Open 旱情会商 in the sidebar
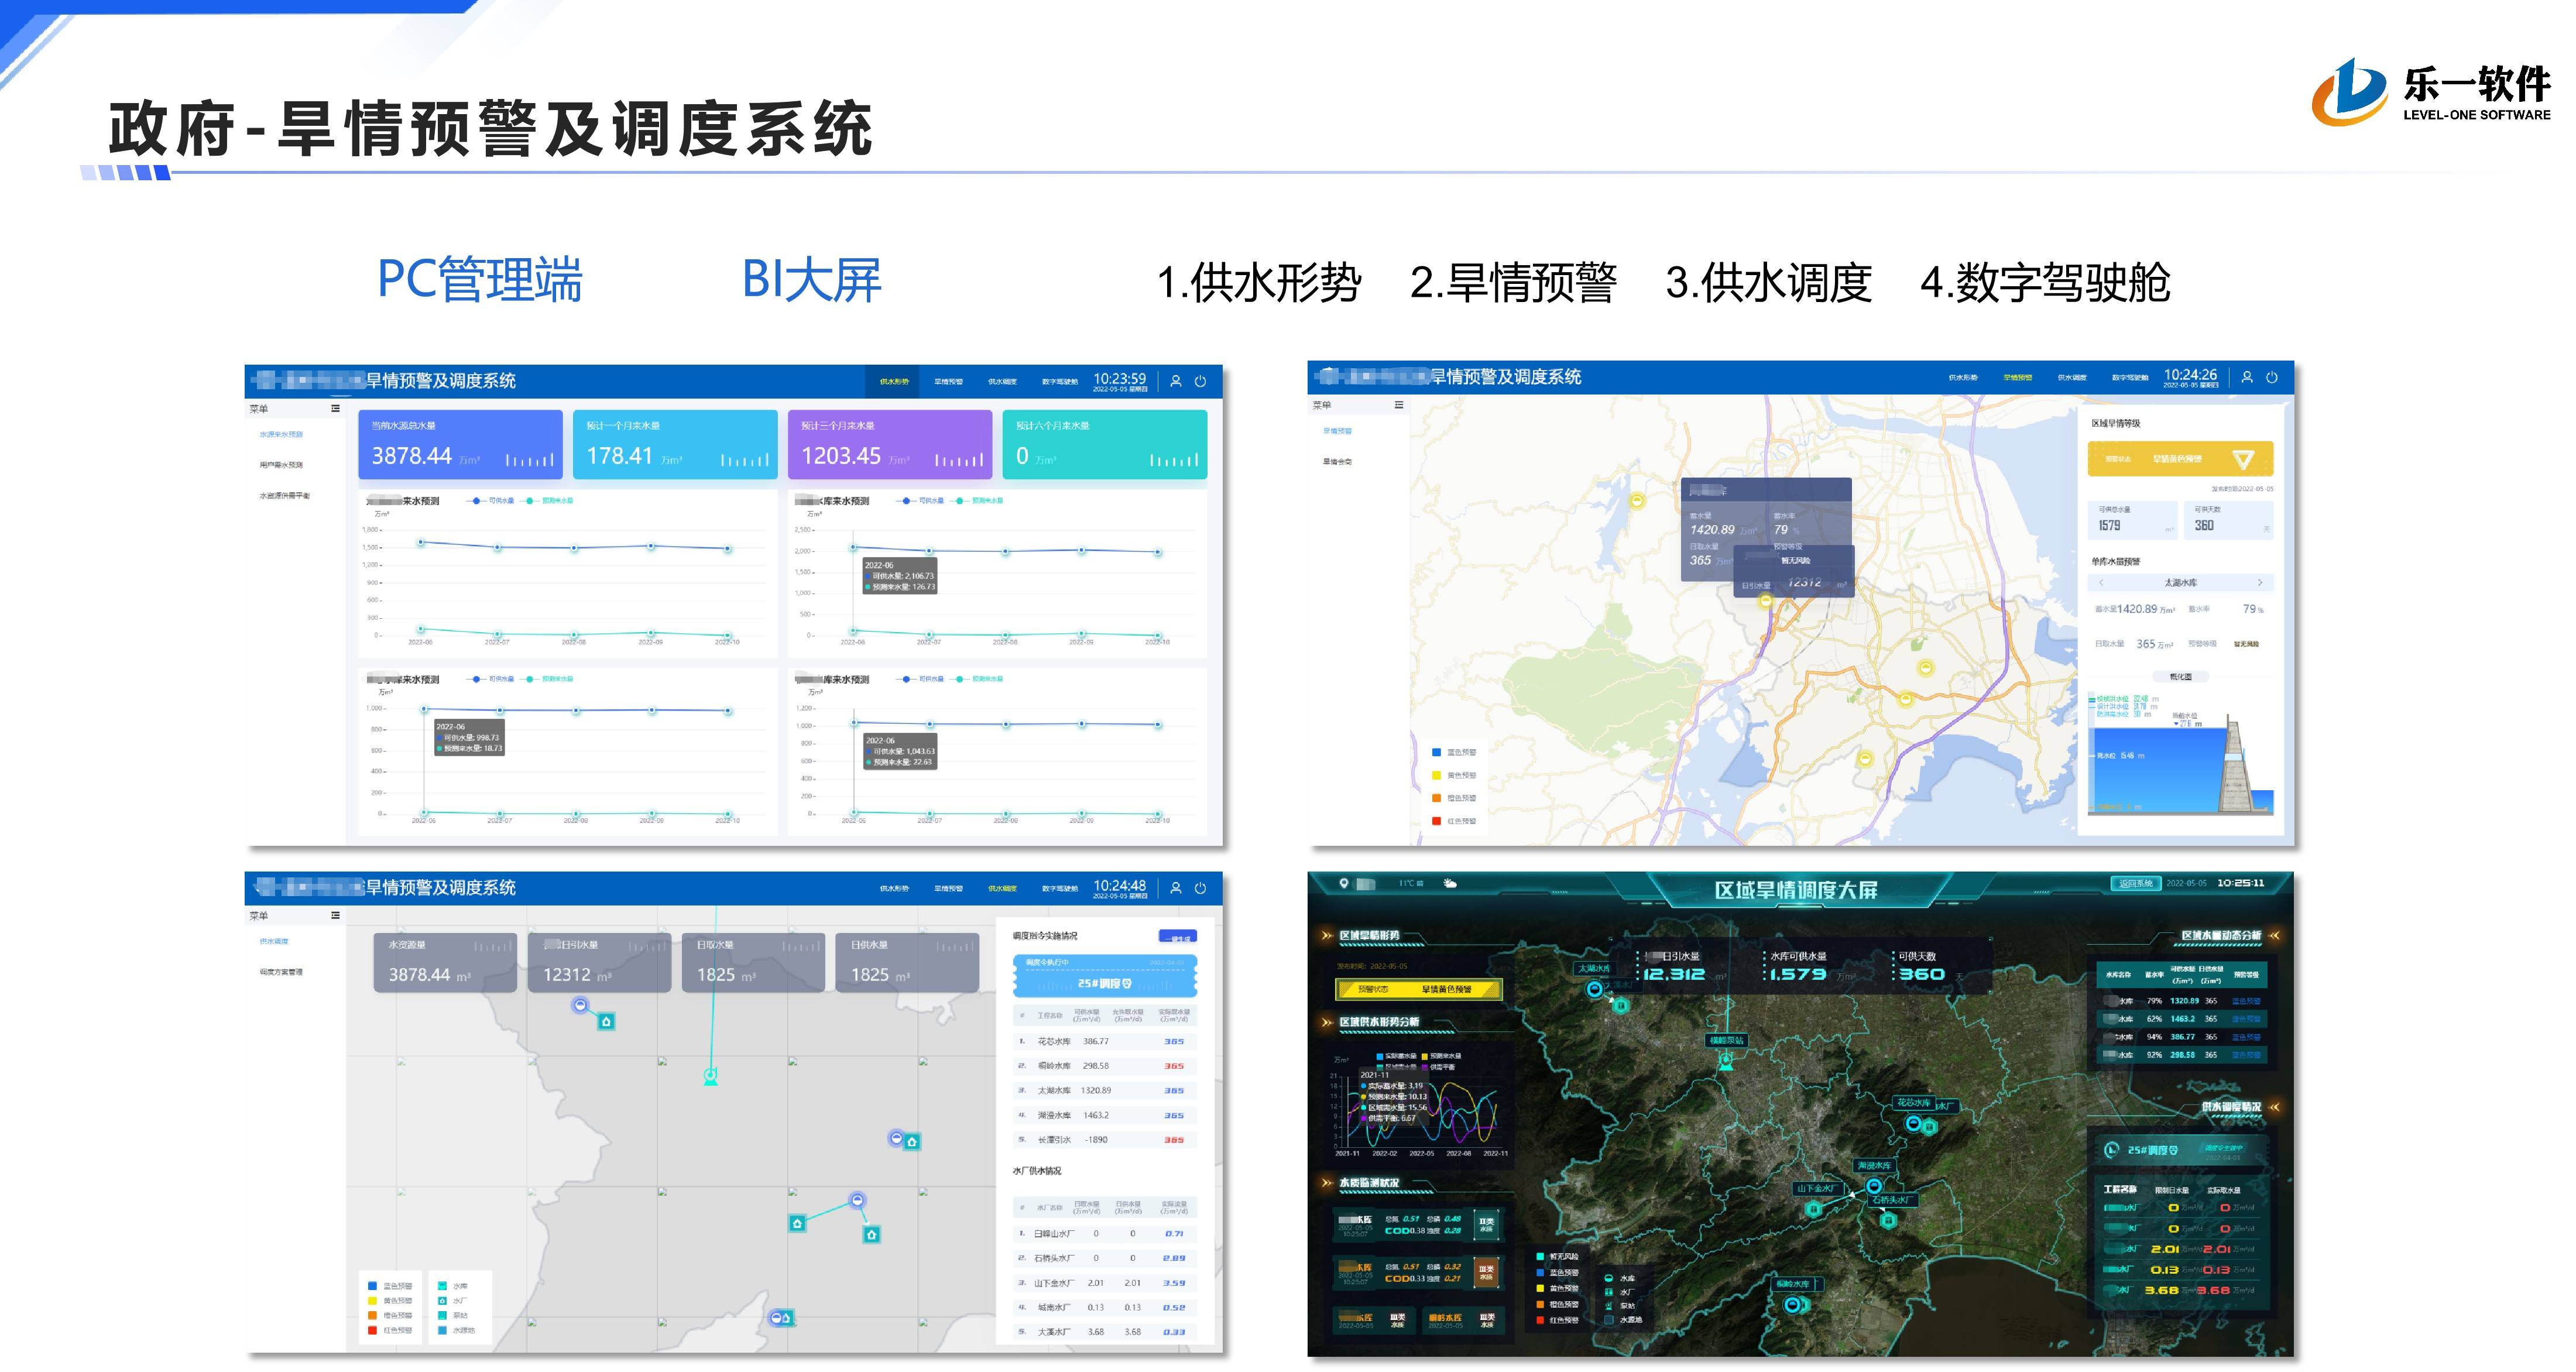Image resolution: width=2576 pixels, height=1372 pixels. [x=1337, y=461]
